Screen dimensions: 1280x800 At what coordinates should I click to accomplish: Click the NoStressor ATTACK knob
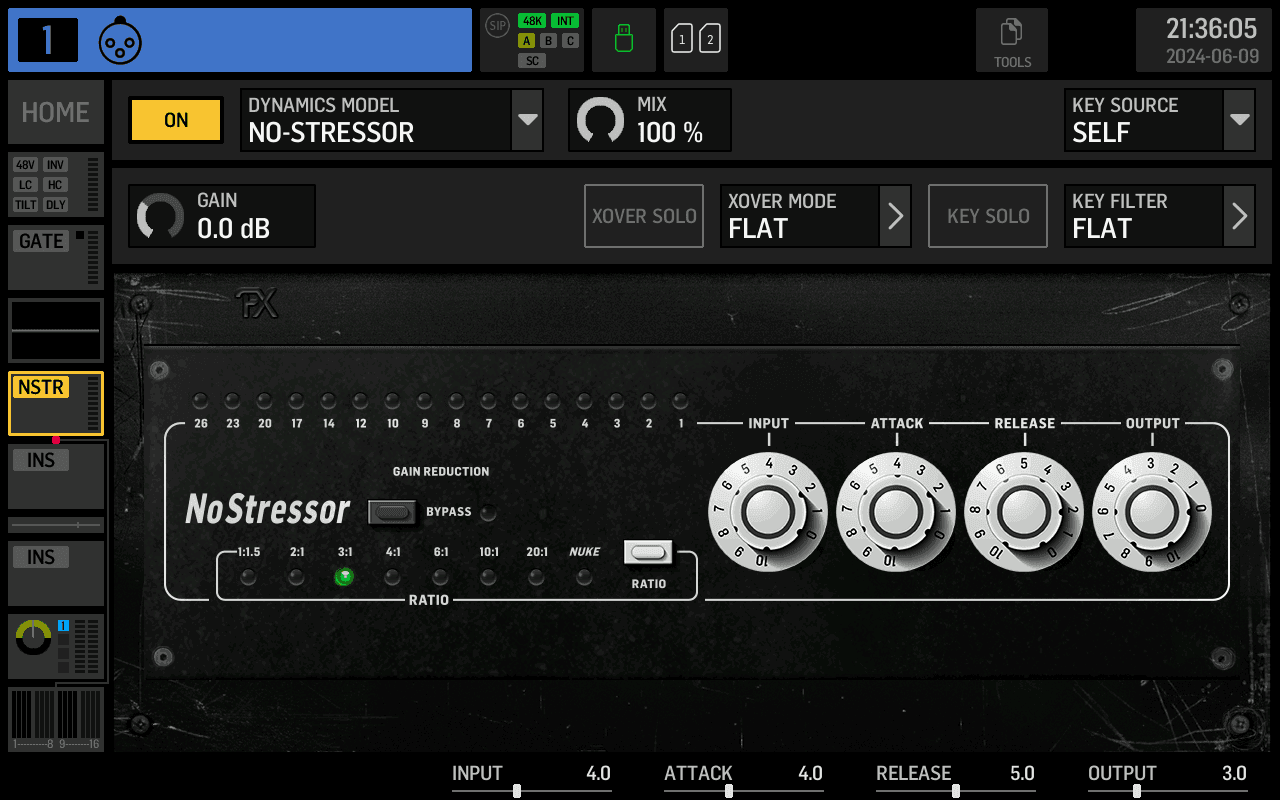[x=896, y=512]
